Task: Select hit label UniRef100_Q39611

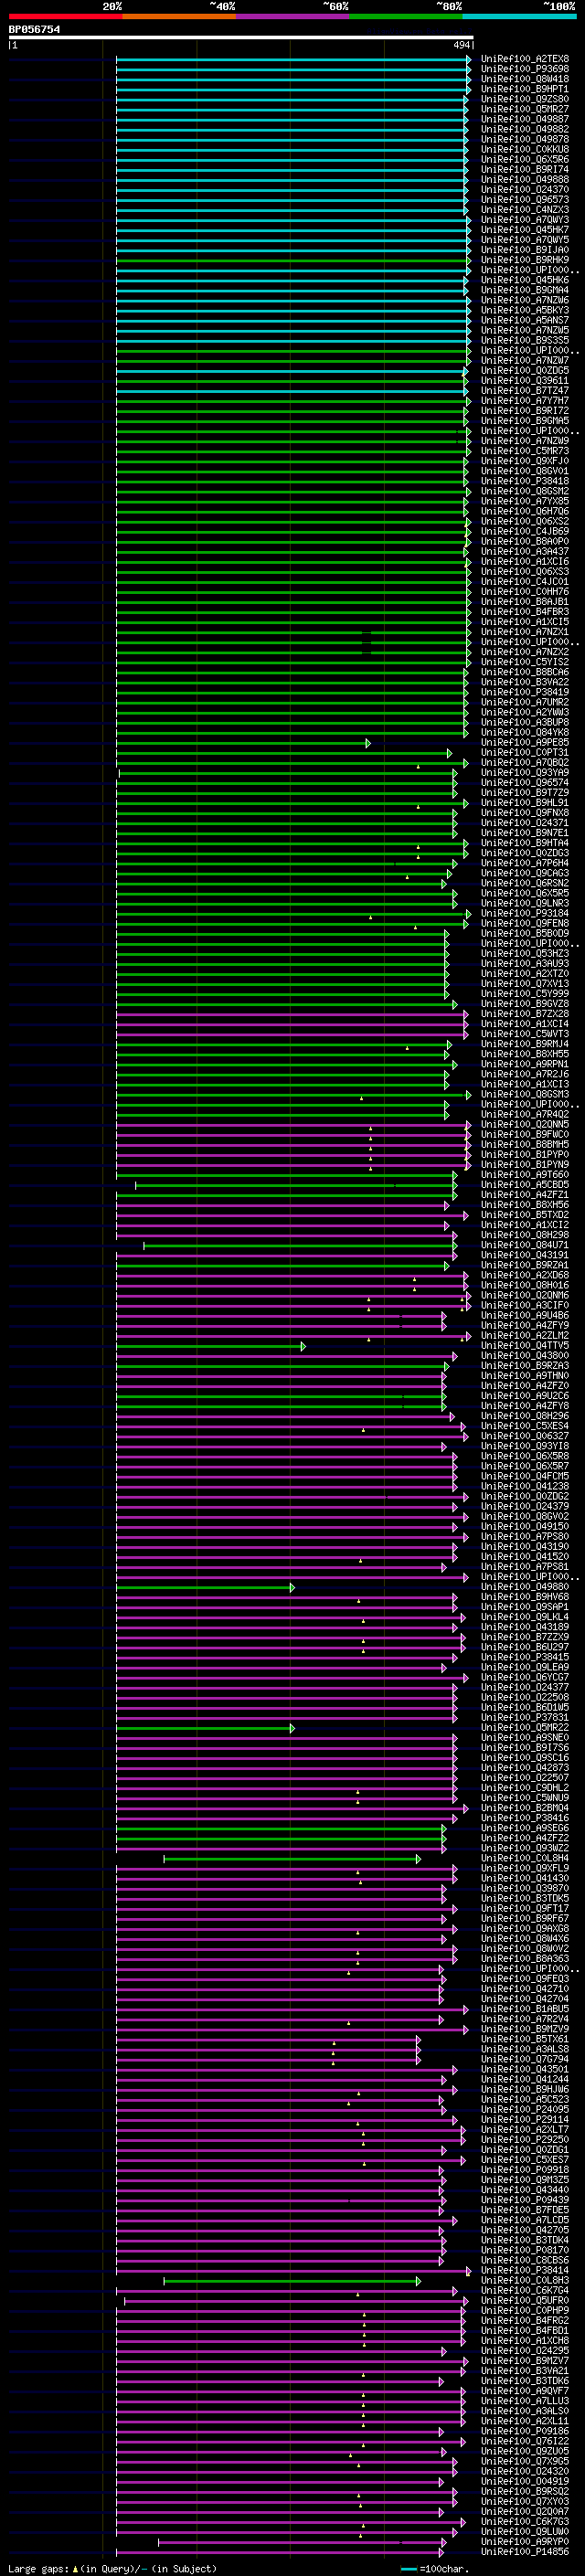Action: pos(524,381)
